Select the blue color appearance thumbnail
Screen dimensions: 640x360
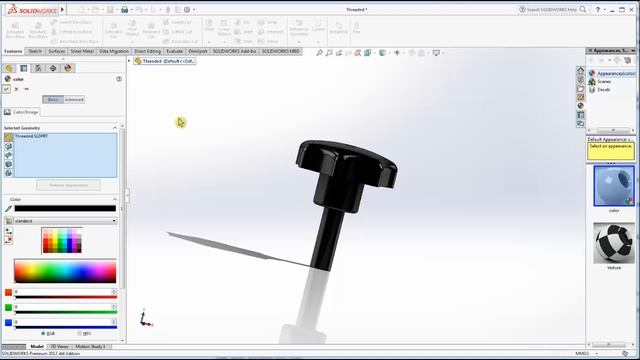click(x=614, y=186)
